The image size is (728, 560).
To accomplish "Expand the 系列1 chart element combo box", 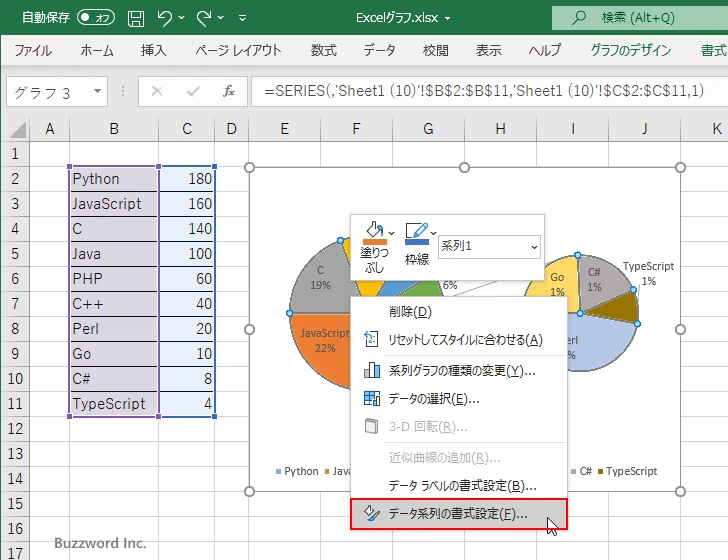I will coord(534,247).
